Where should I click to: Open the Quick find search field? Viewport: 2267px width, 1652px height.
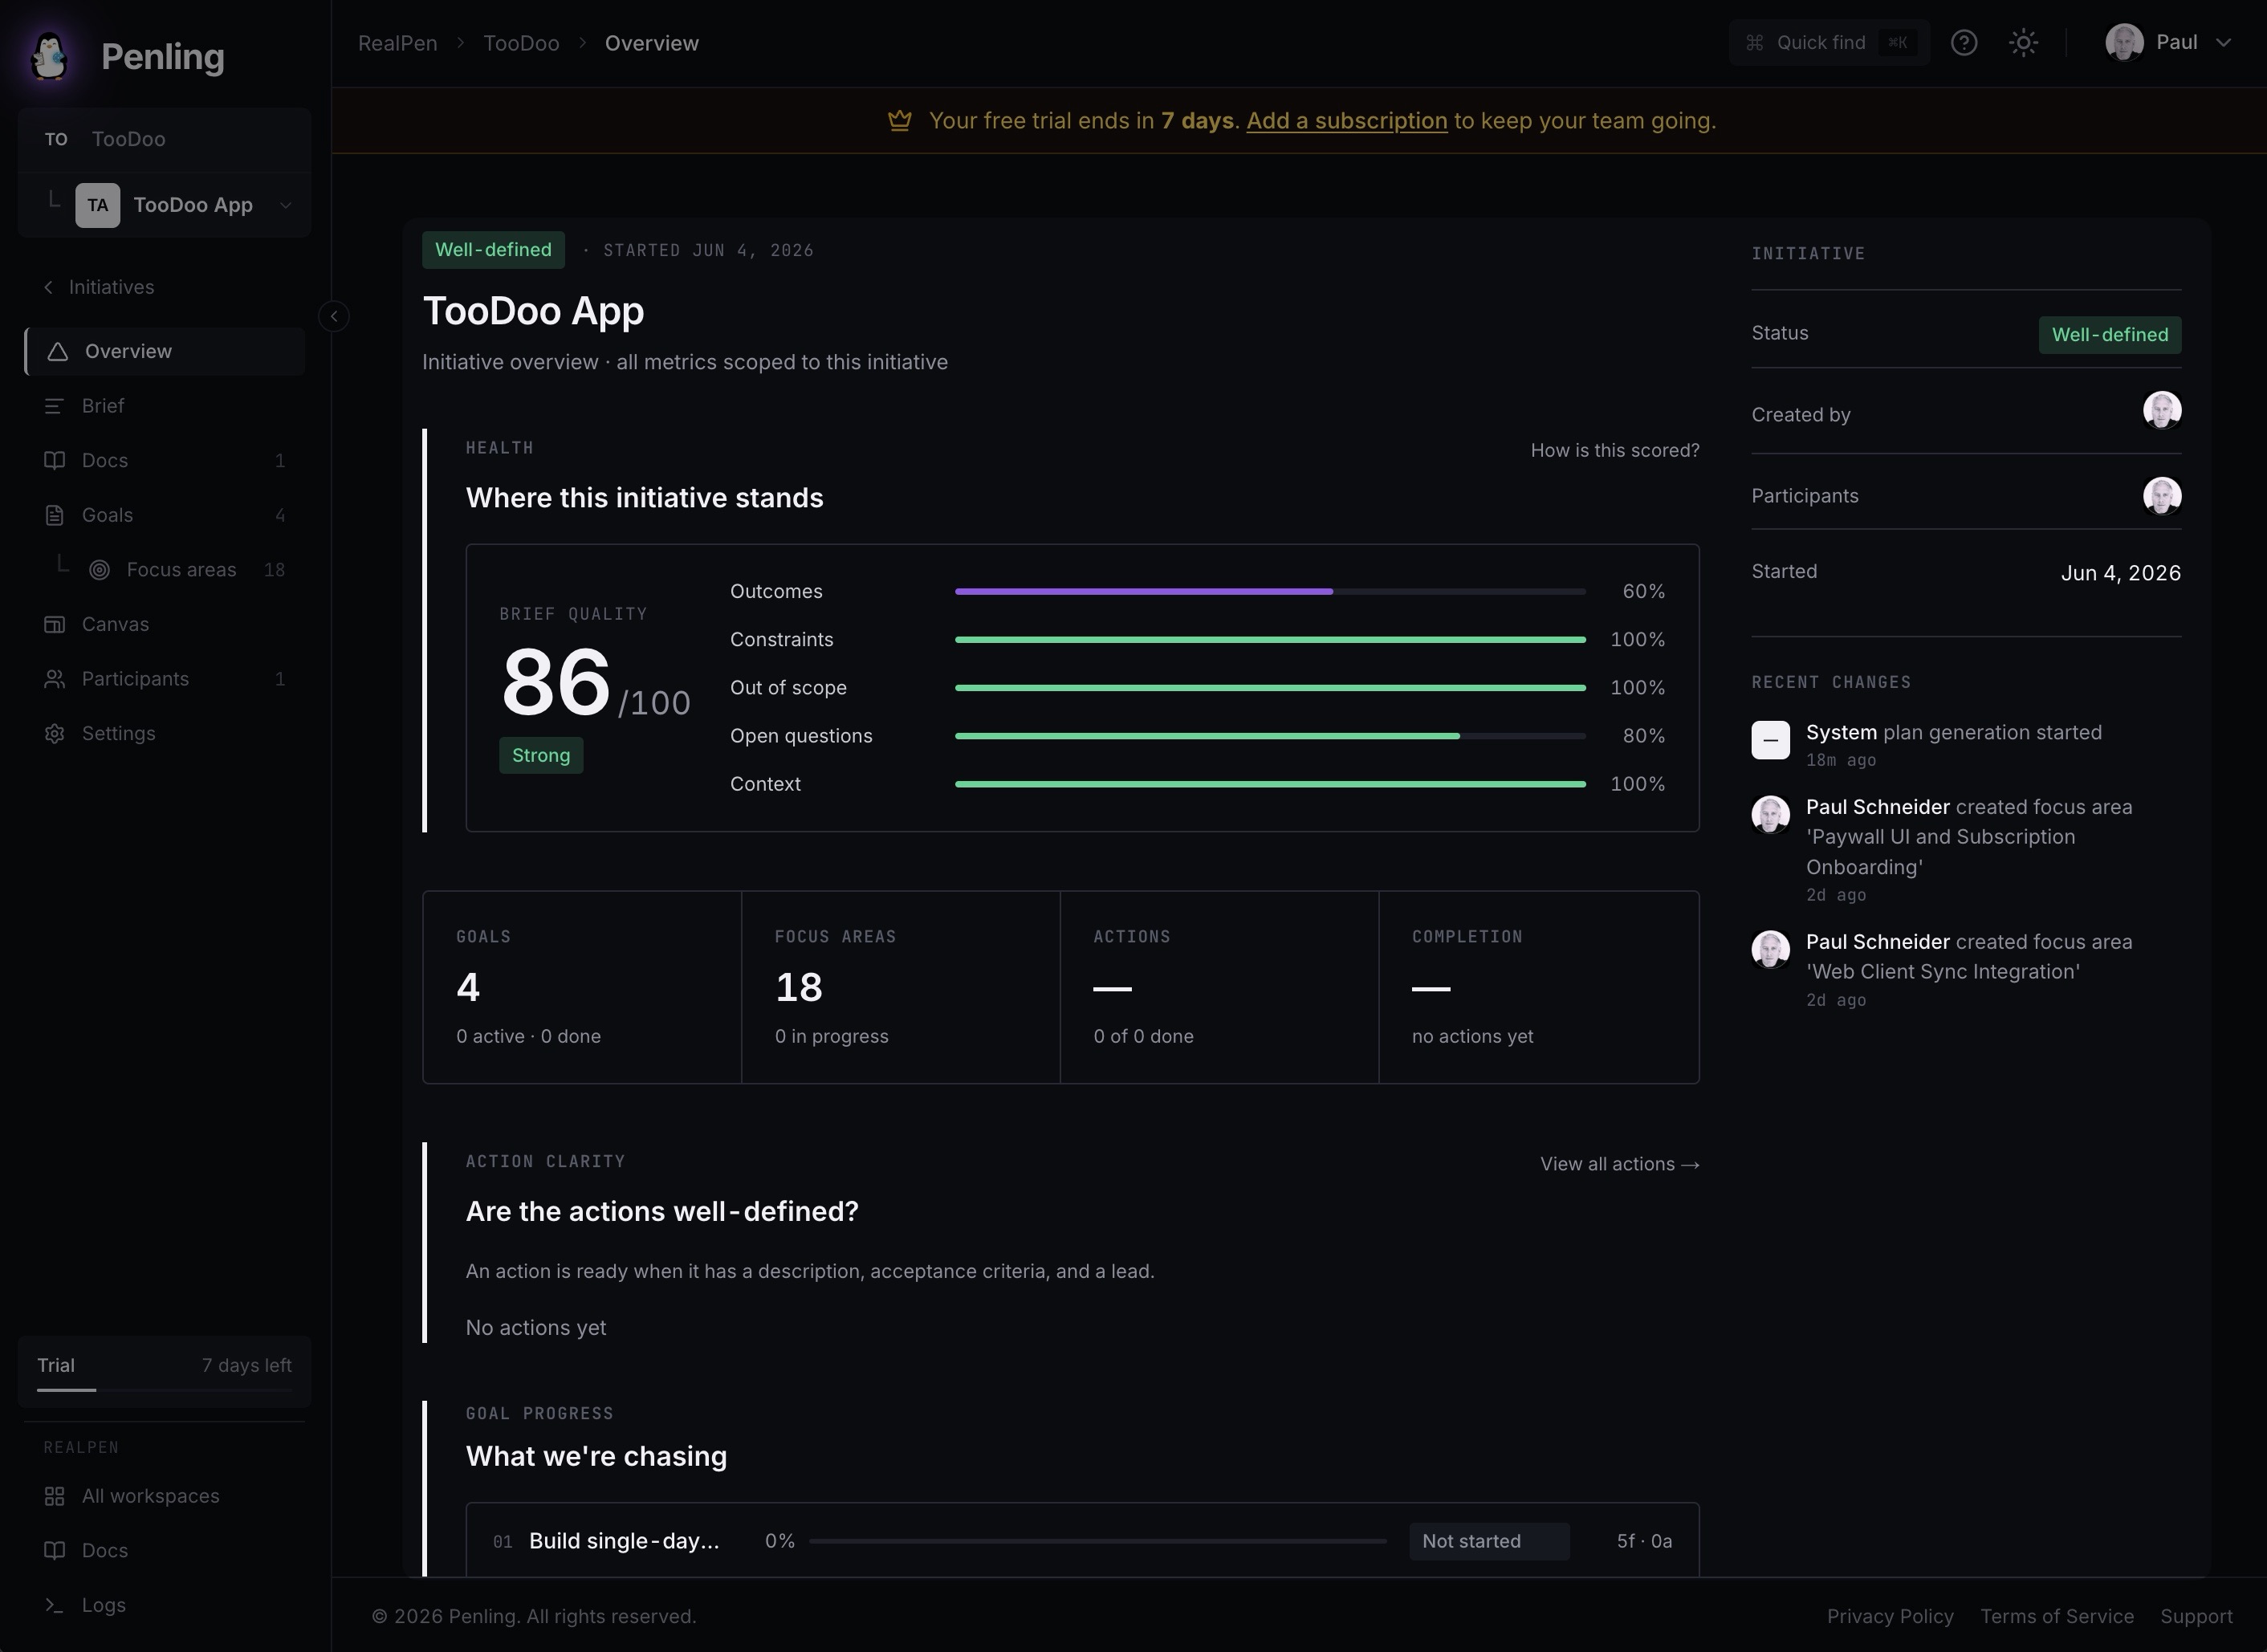coord(1829,43)
